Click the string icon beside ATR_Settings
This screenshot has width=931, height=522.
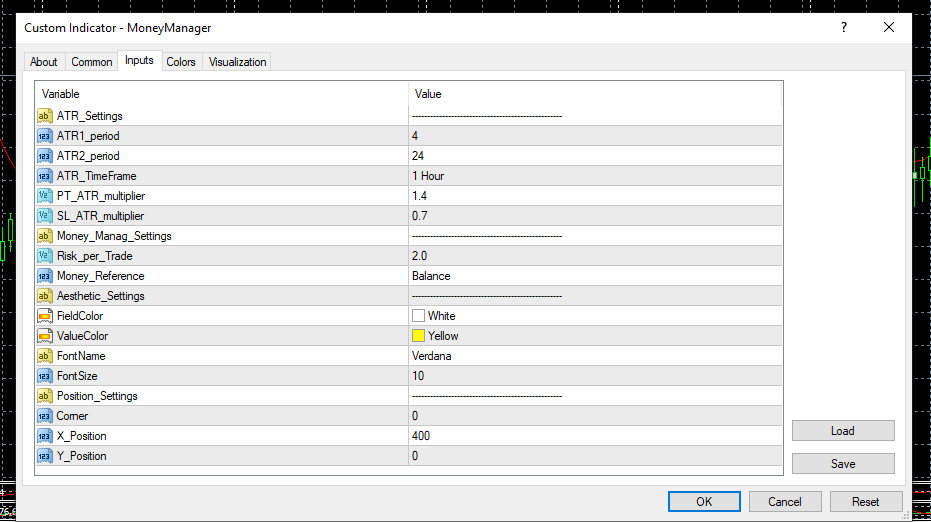pyautogui.click(x=45, y=116)
